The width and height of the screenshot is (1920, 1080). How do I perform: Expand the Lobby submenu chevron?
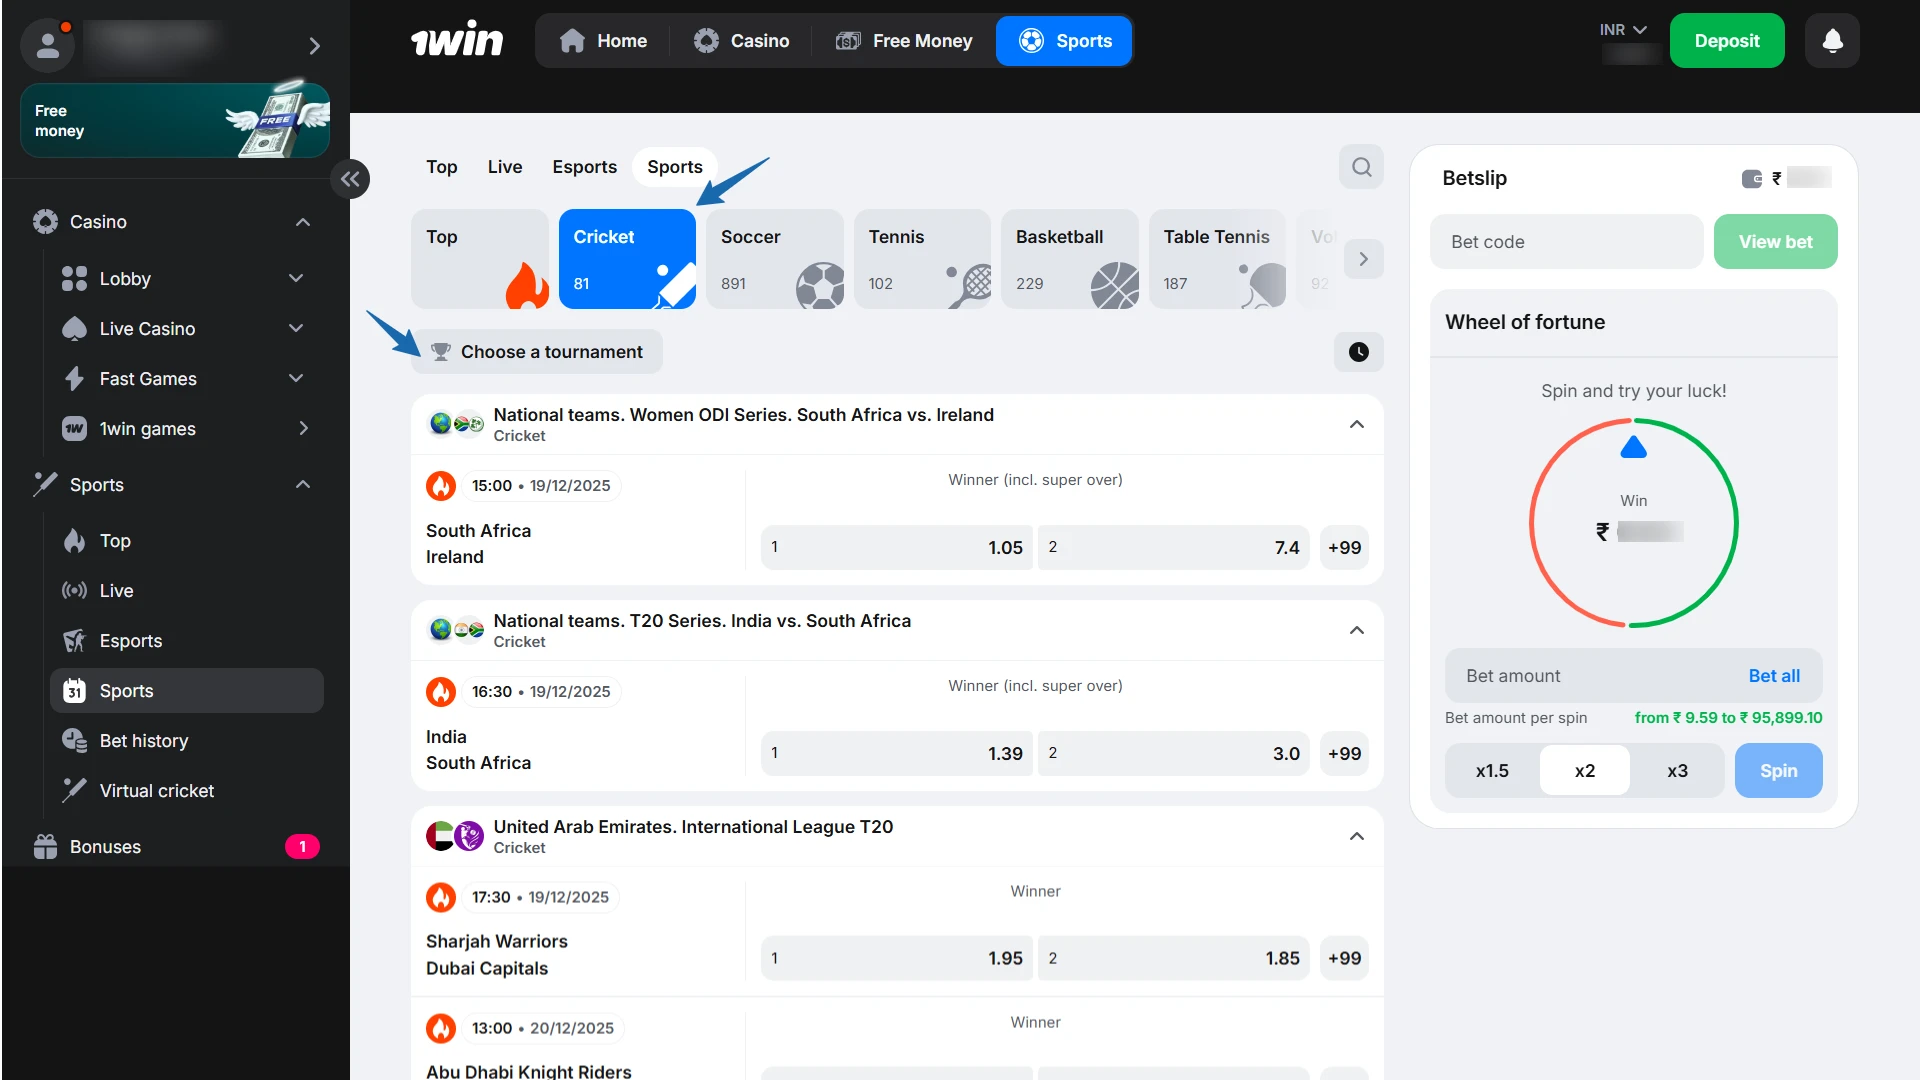pos(296,279)
